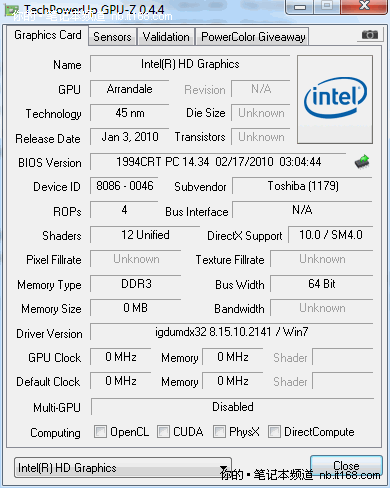The image size is (390, 488).
Task: Enable the OpenCL checkbox
Action: point(100,431)
